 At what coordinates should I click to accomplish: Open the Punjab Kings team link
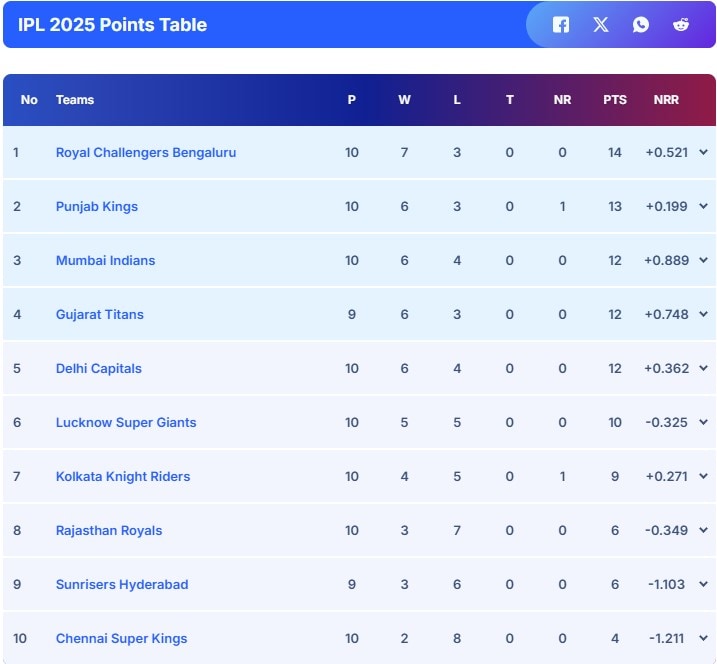(97, 207)
